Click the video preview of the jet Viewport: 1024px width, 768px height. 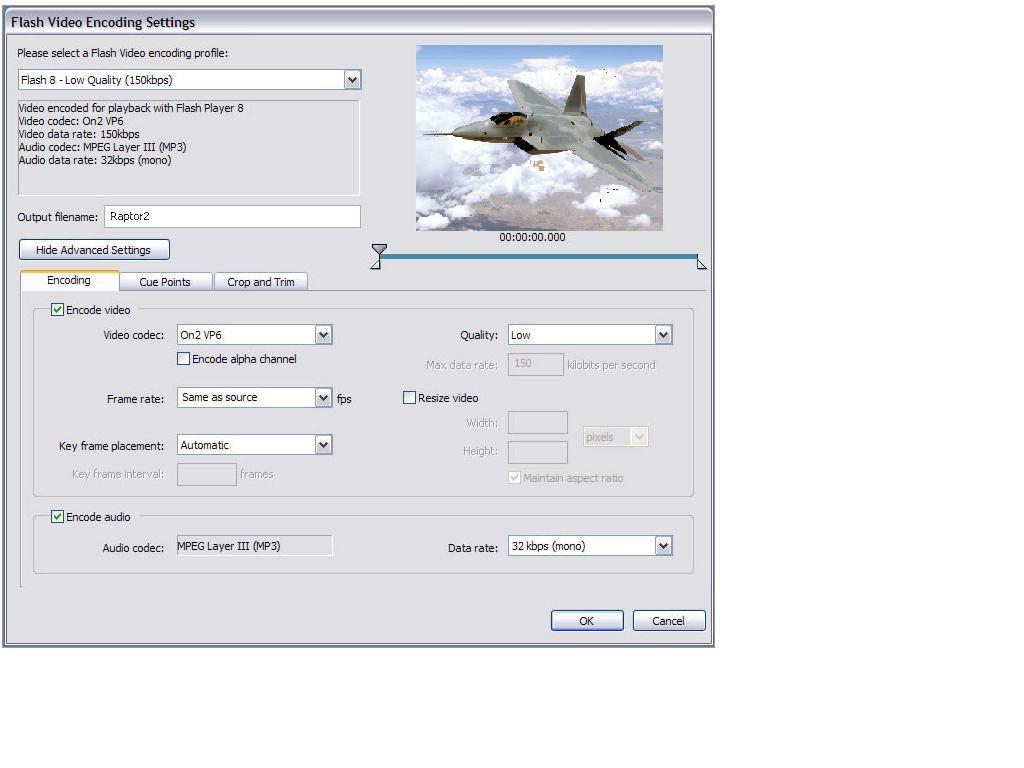(x=539, y=137)
